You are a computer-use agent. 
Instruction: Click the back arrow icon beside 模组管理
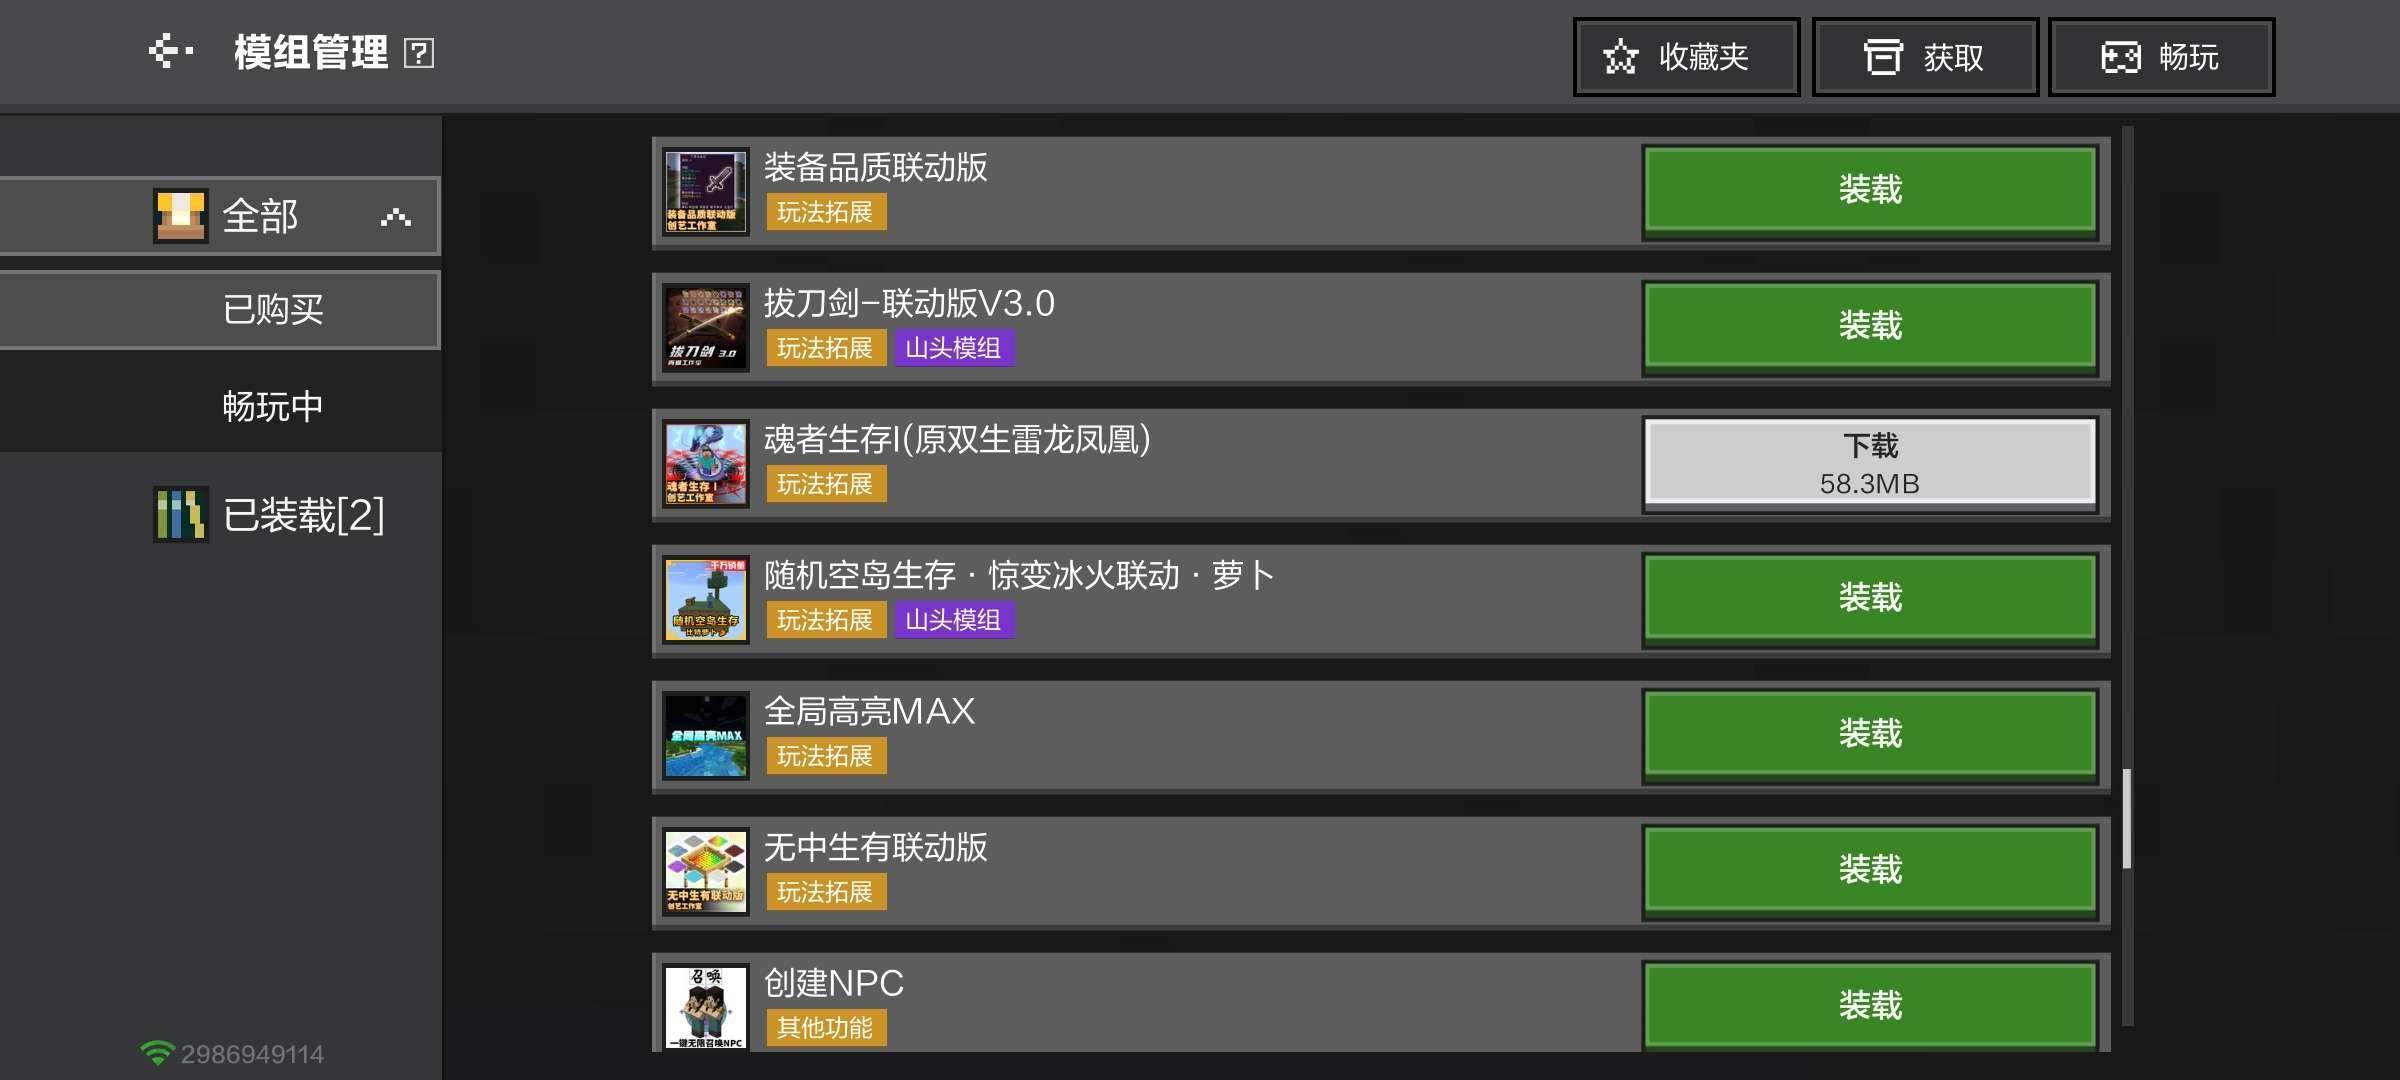[x=170, y=51]
